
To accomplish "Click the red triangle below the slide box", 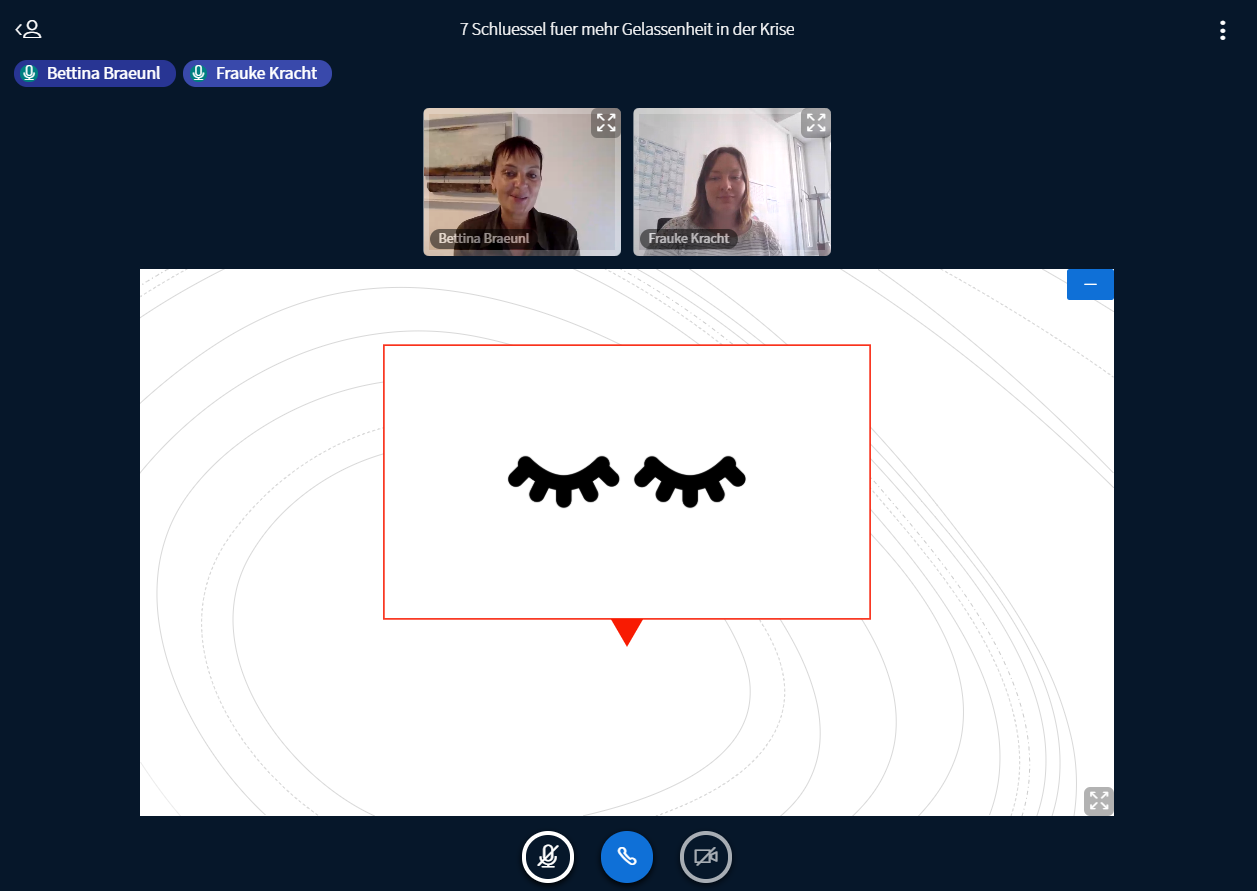I will (627, 630).
